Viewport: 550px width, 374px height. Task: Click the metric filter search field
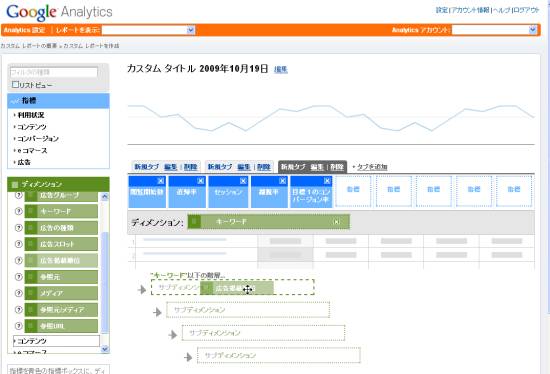(54, 72)
